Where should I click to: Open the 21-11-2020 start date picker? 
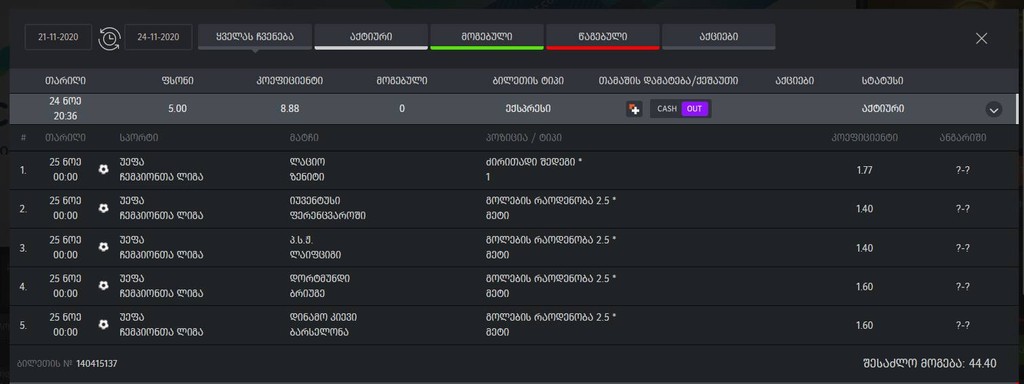tap(59, 37)
